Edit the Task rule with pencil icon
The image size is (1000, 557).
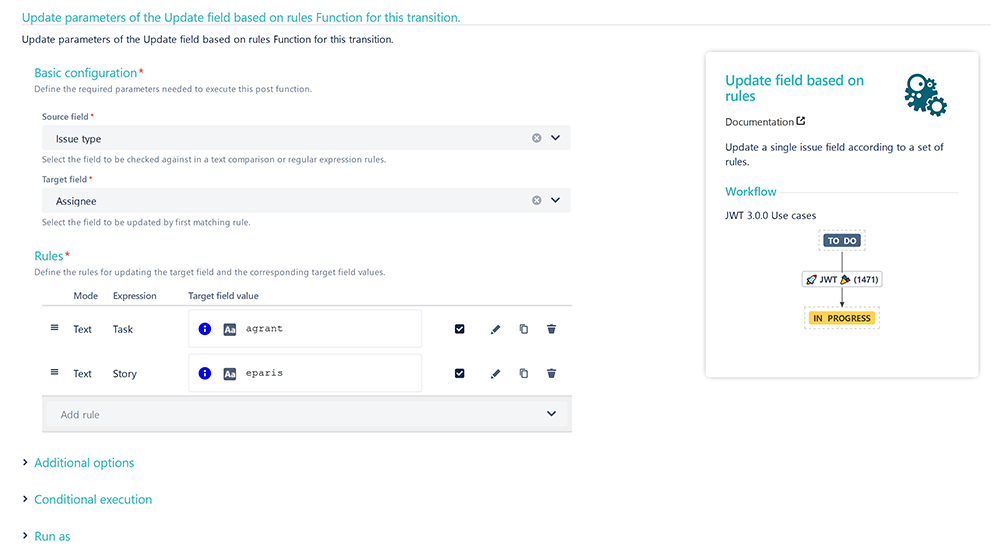pyautogui.click(x=496, y=329)
